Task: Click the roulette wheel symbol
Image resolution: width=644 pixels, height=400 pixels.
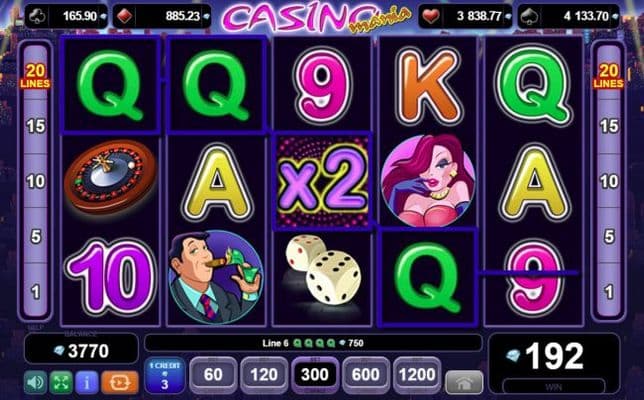Action: click(x=110, y=176)
